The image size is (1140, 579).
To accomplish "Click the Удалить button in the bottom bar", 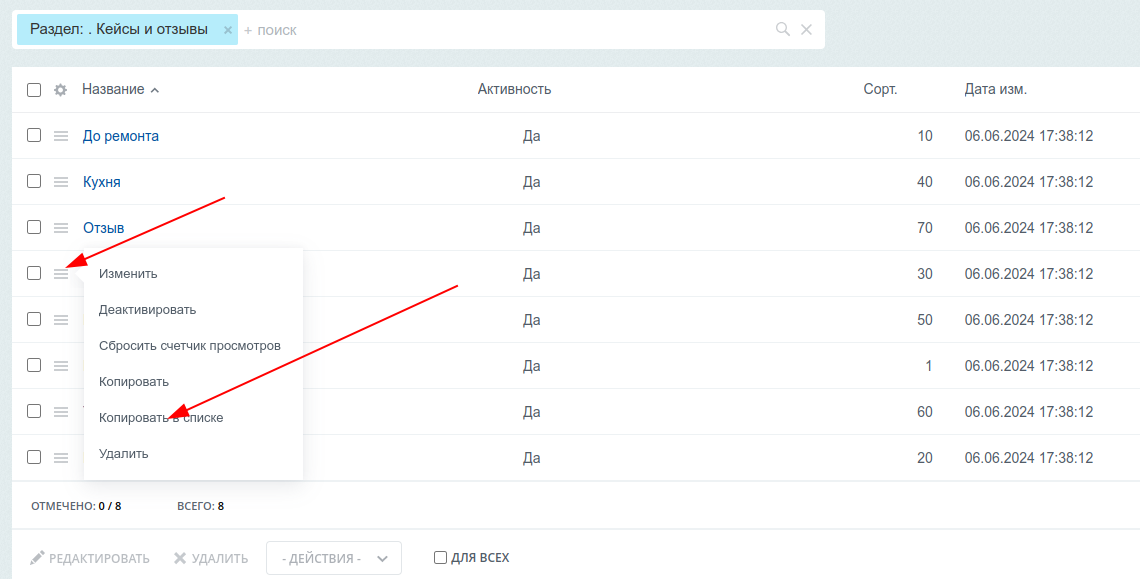I will coord(211,559).
